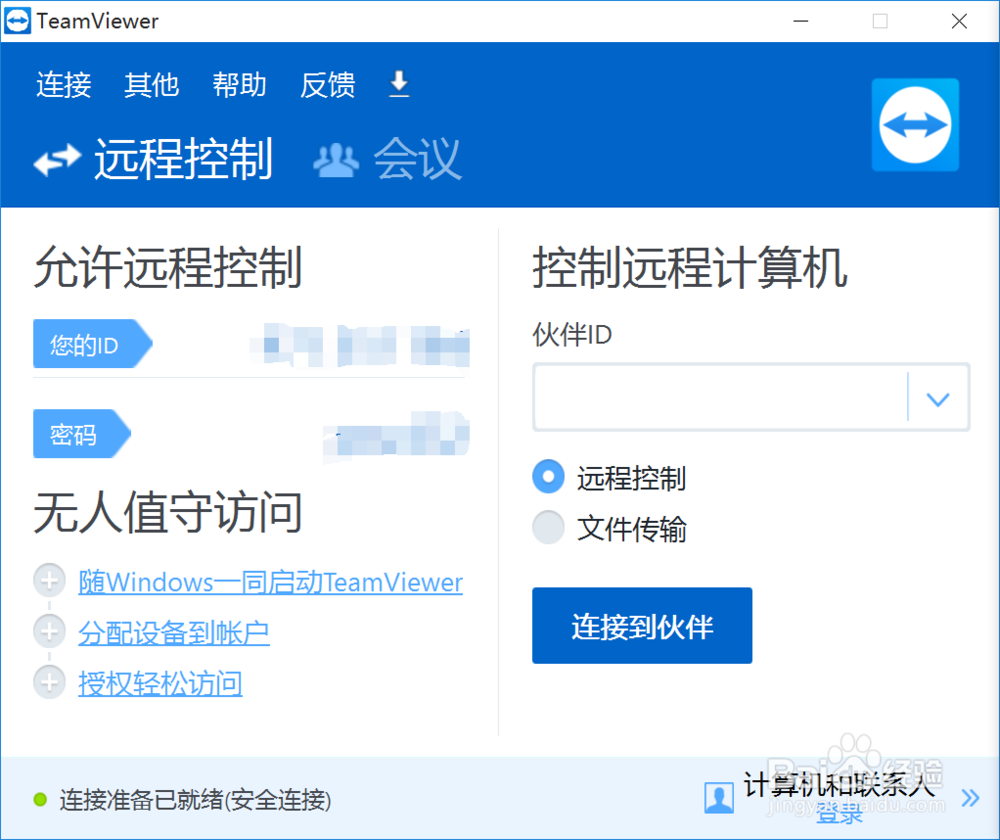Open the 伙伴ID history dropdown

(938, 397)
